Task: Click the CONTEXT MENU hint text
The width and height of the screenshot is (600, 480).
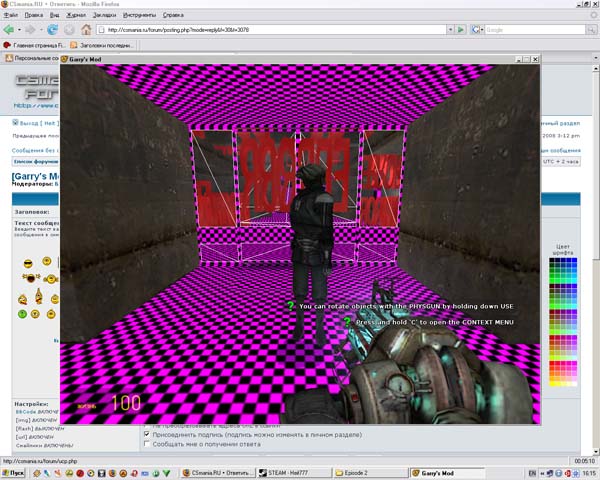Action: tap(435, 322)
